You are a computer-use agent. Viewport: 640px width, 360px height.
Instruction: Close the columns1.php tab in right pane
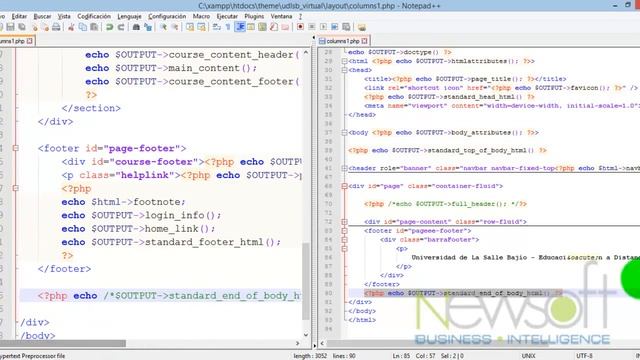364,41
